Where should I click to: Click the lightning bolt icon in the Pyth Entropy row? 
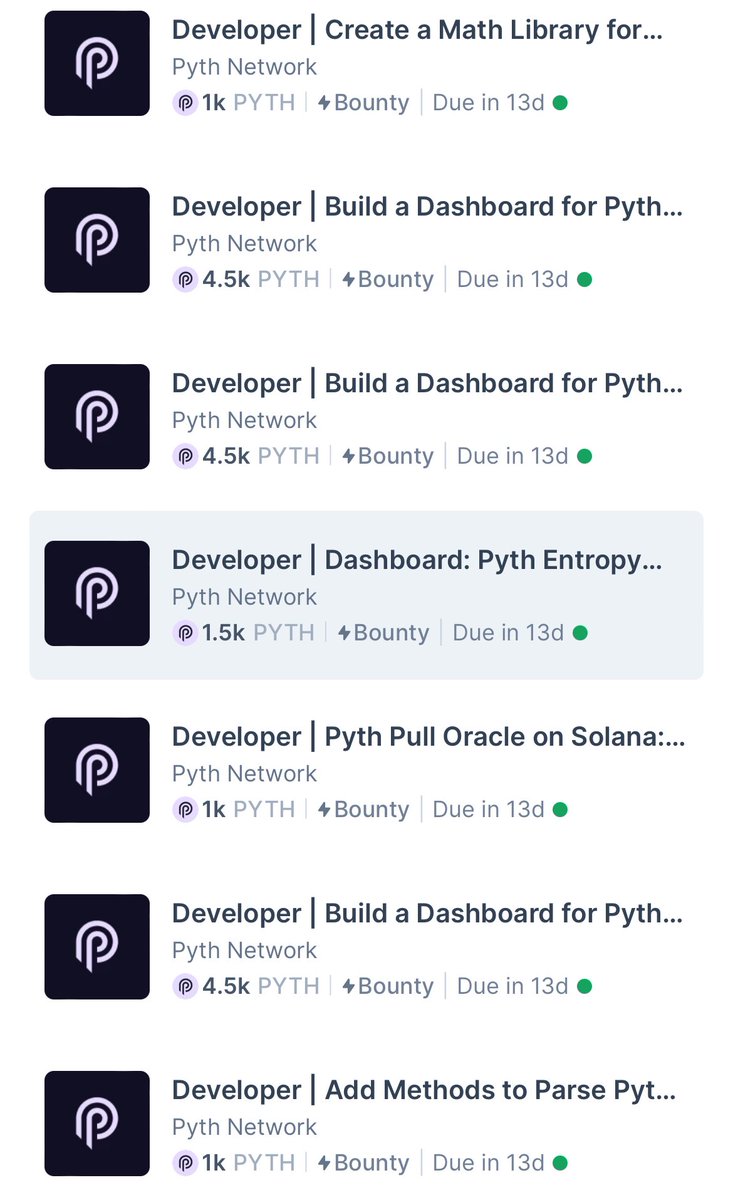344,633
